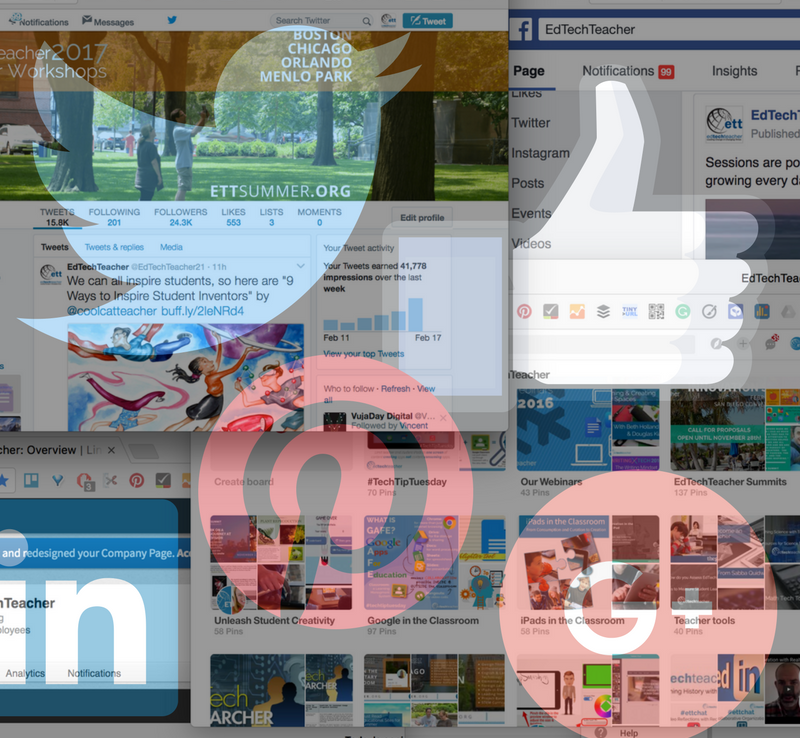Close the LinkedIn Overview browser tab
Viewport: 800px width, 738px height.
click(111, 450)
